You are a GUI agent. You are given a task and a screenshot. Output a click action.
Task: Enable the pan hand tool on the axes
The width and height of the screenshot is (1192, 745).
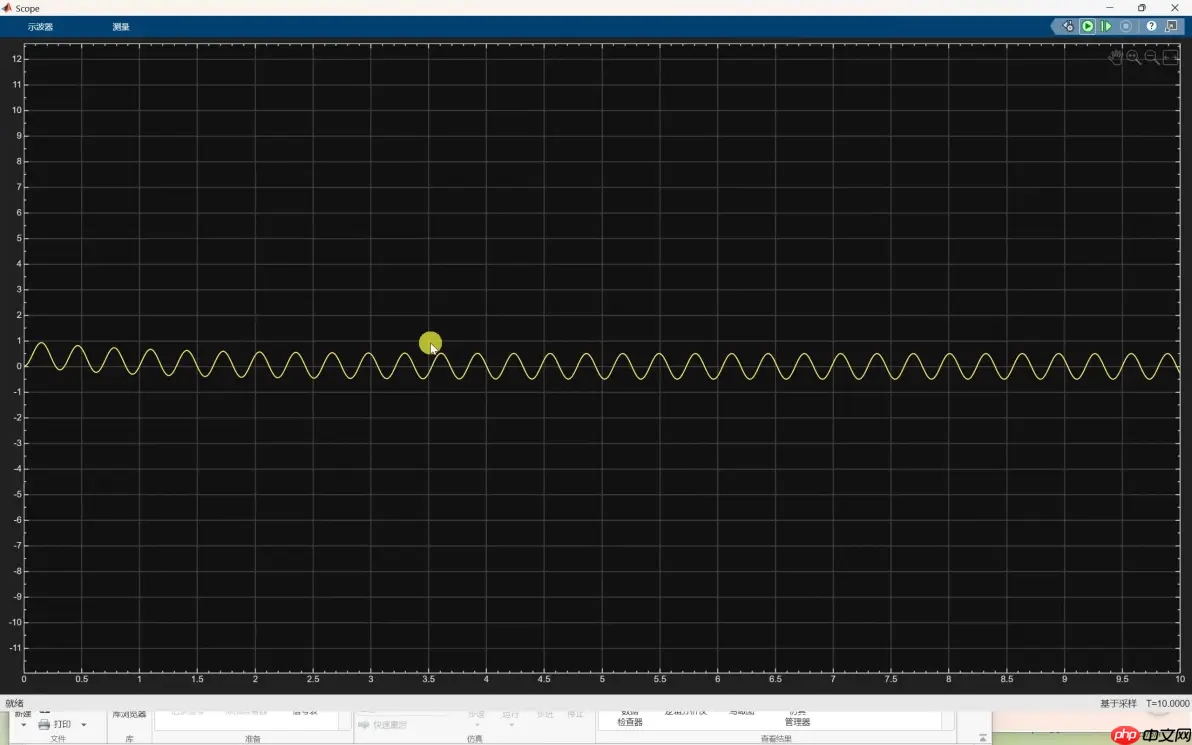pyautogui.click(x=1115, y=57)
